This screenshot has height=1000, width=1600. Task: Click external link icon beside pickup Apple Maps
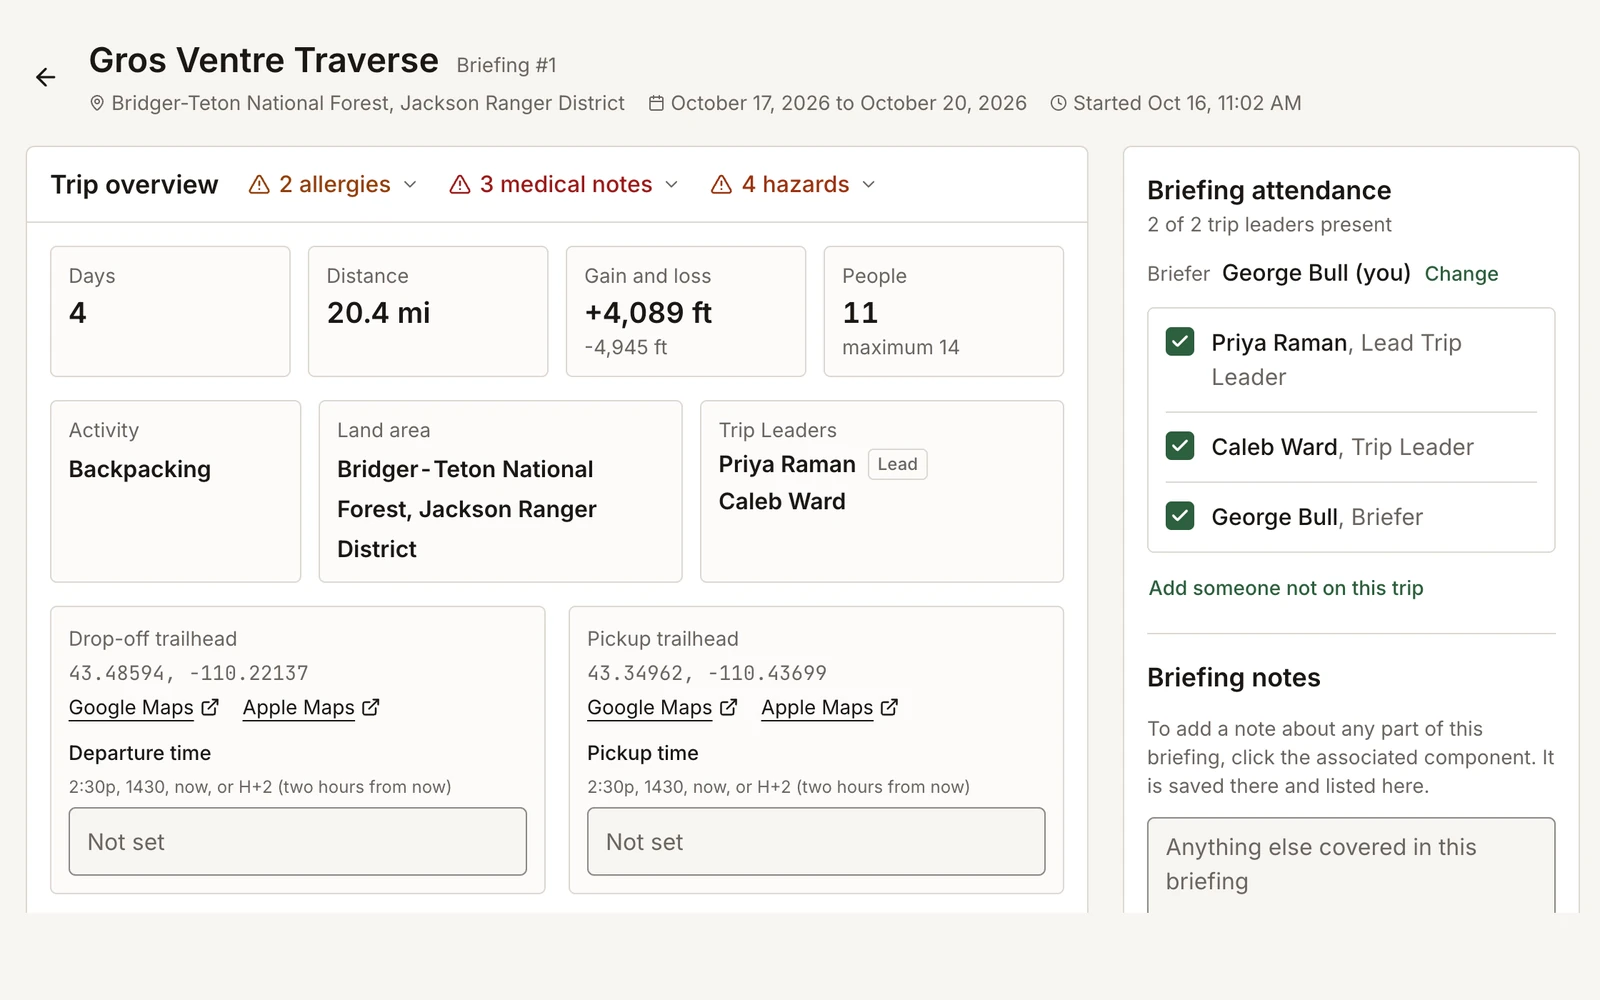click(889, 707)
